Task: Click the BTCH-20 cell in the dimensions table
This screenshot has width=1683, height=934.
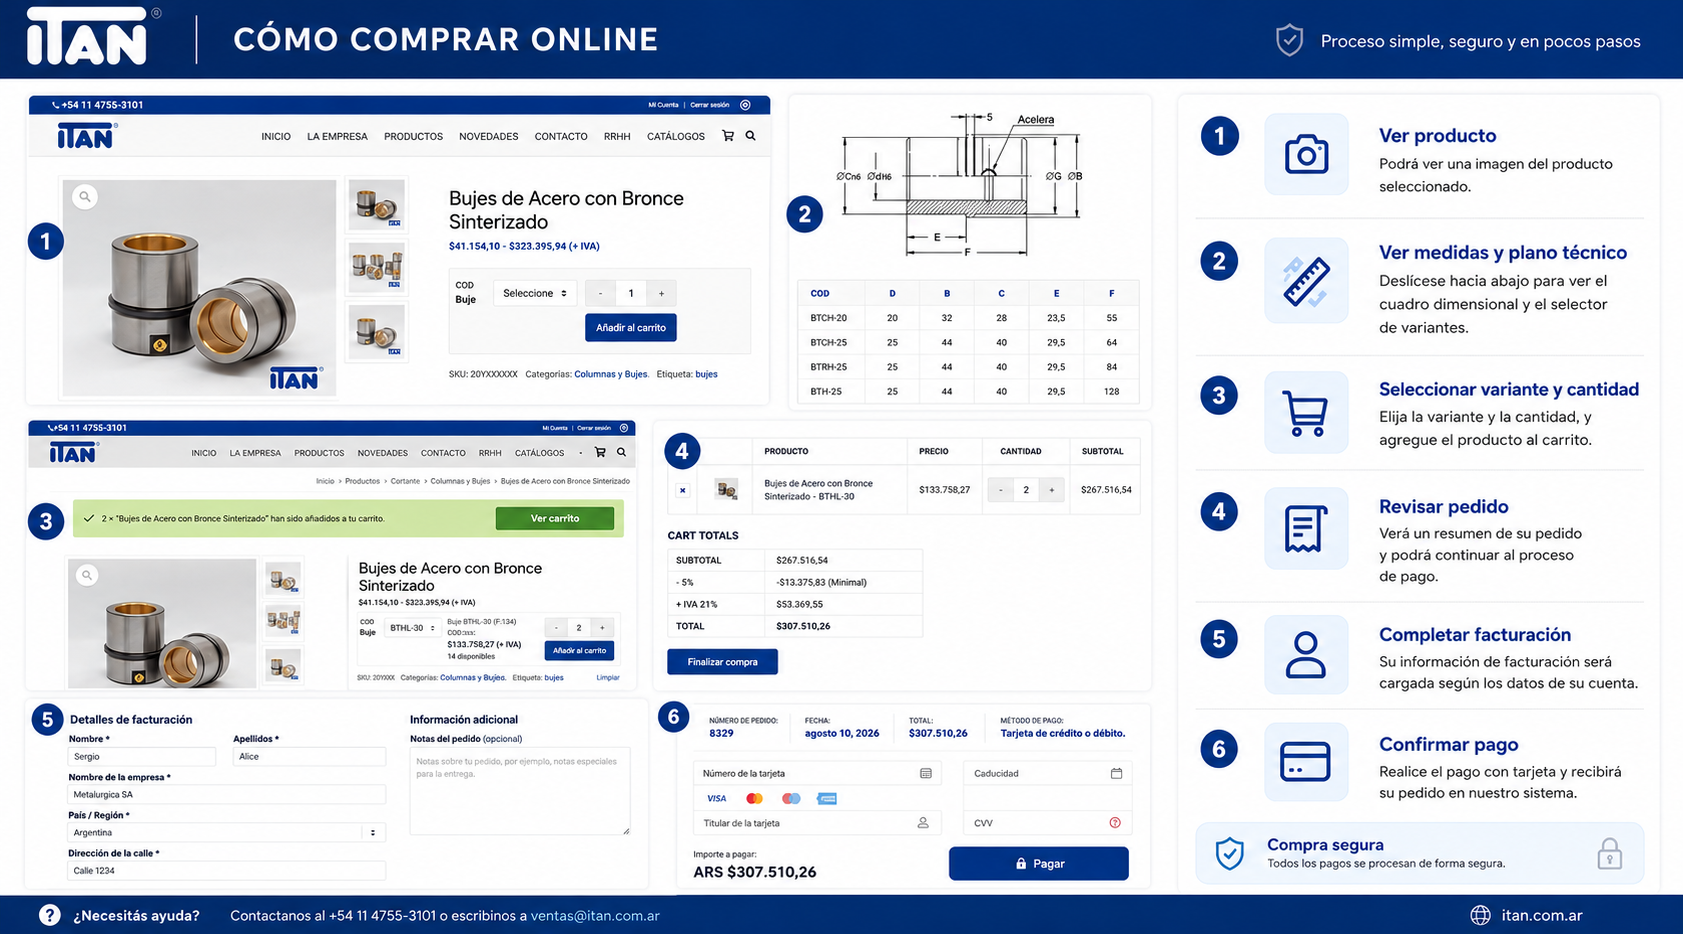Action: point(829,318)
